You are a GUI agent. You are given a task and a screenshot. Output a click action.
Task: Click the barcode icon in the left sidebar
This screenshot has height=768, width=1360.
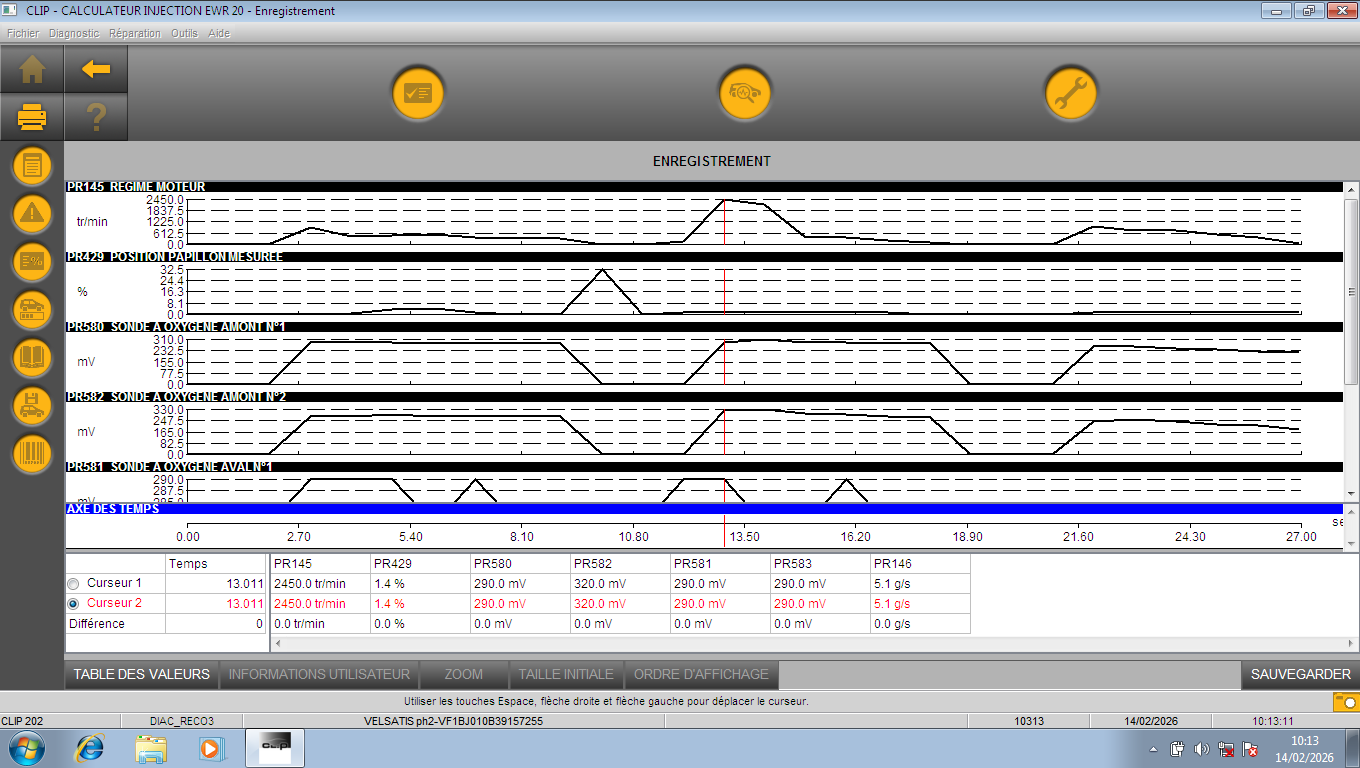(x=32, y=454)
